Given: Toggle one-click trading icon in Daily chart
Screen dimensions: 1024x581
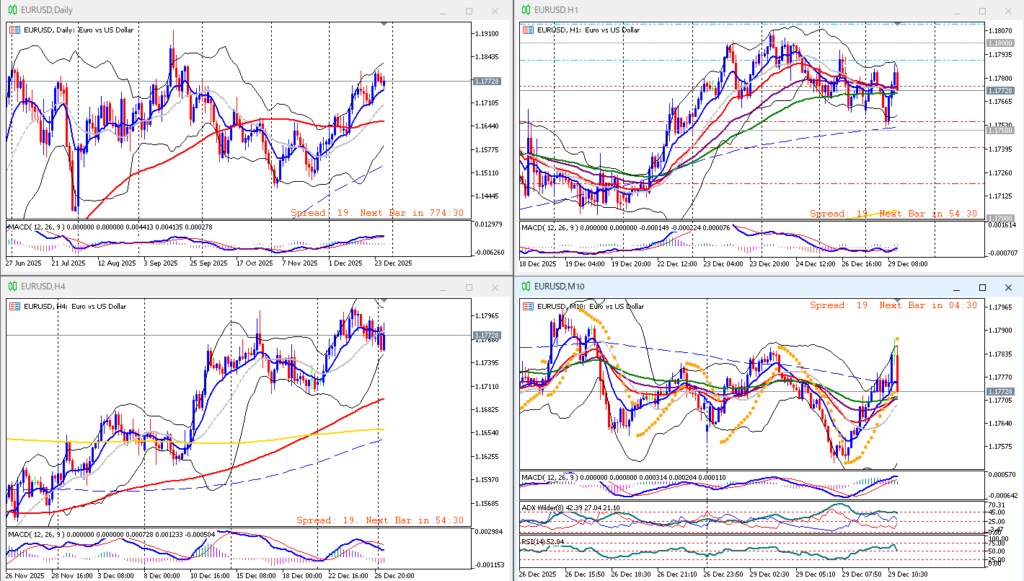Looking at the screenshot, I should point(14,30).
